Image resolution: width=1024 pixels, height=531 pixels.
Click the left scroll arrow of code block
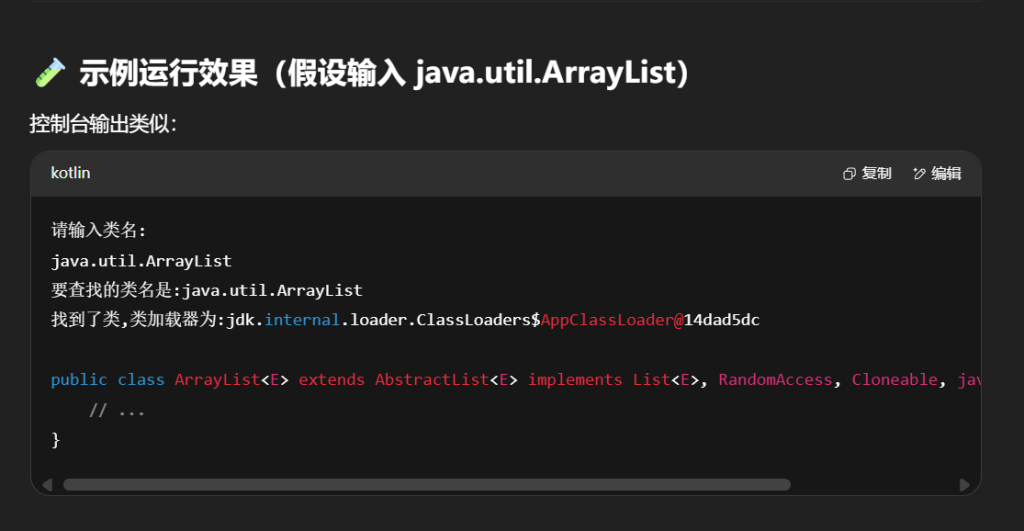tap(47, 485)
